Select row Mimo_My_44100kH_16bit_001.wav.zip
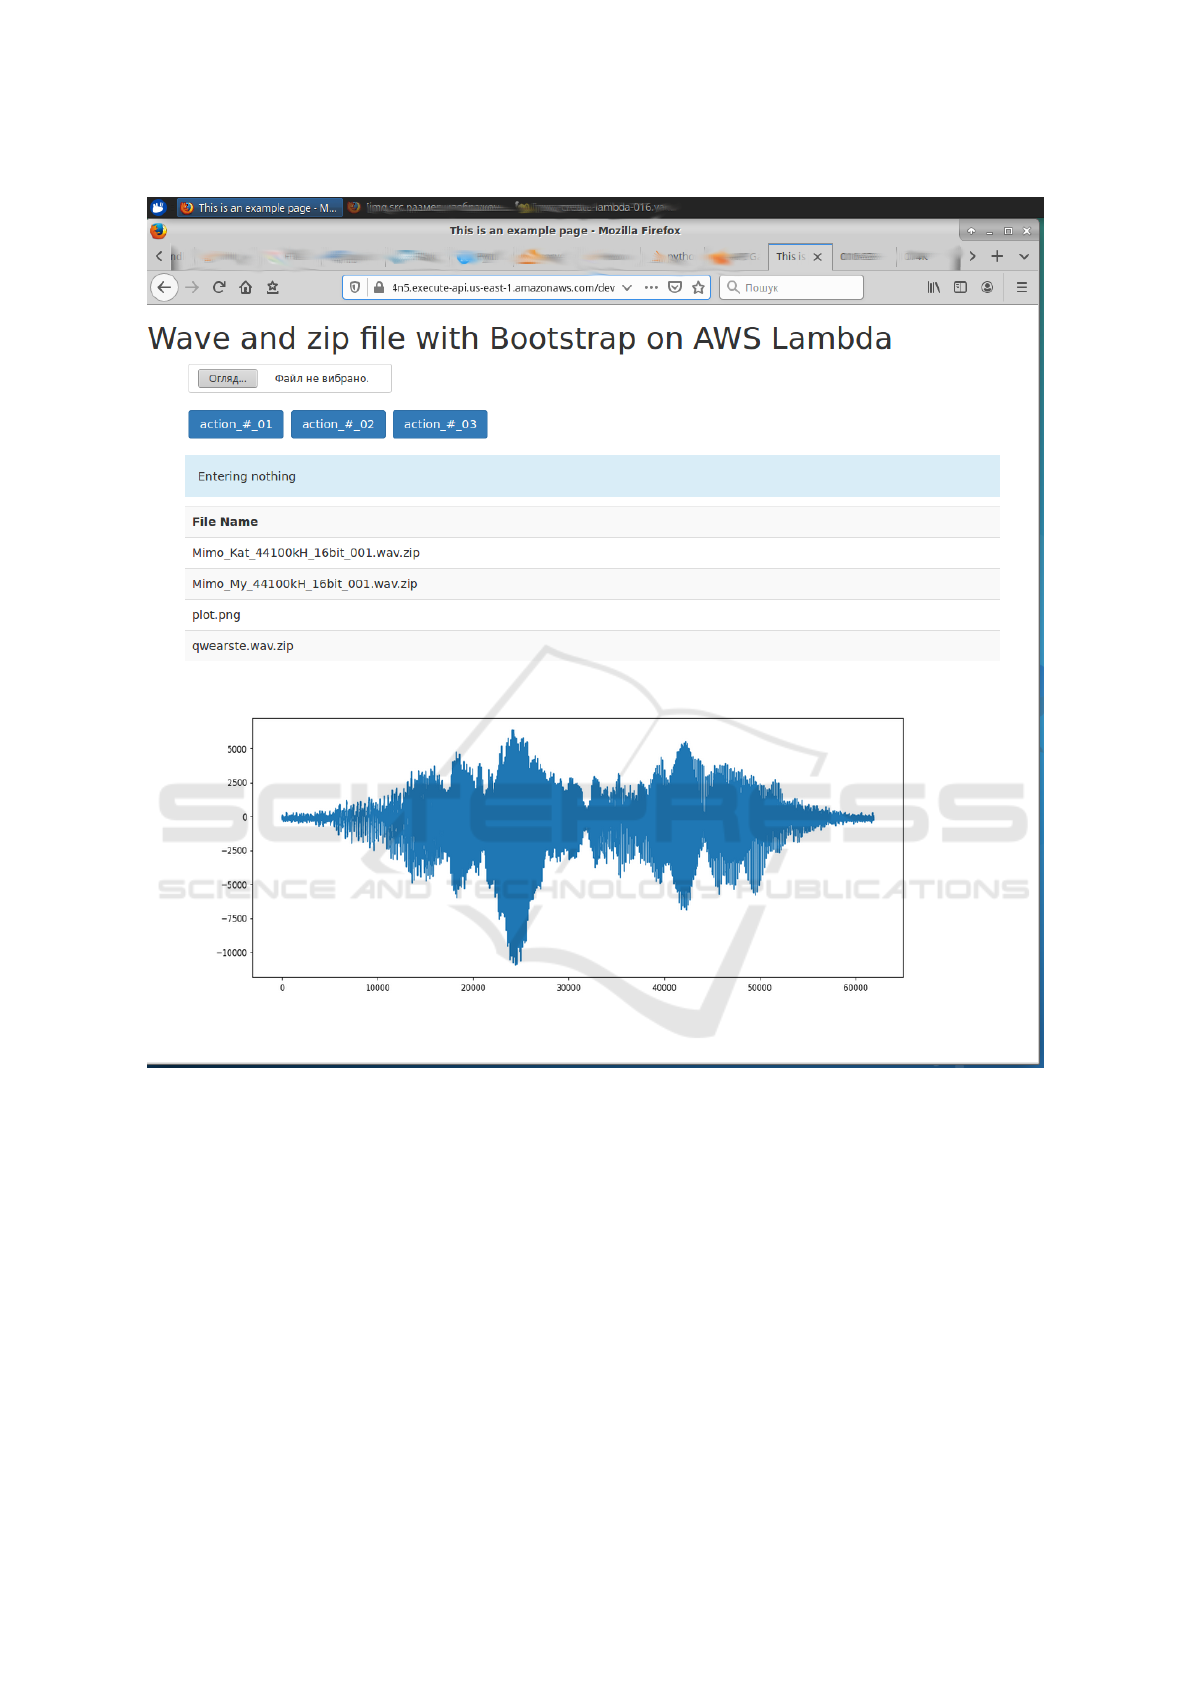Image resolution: width=1191 pixels, height=1684 pixels. (x=592, y=584)
